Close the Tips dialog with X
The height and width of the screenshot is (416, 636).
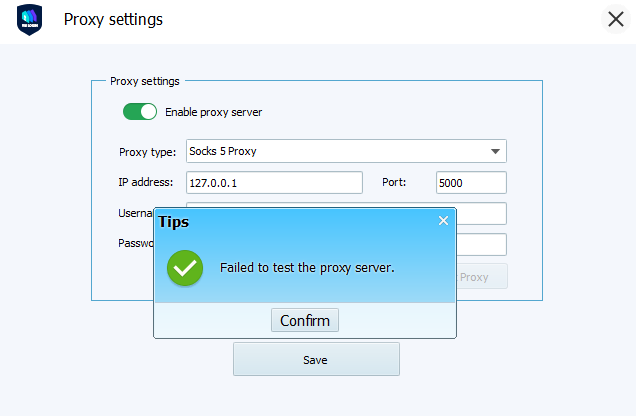click(443, 221)
